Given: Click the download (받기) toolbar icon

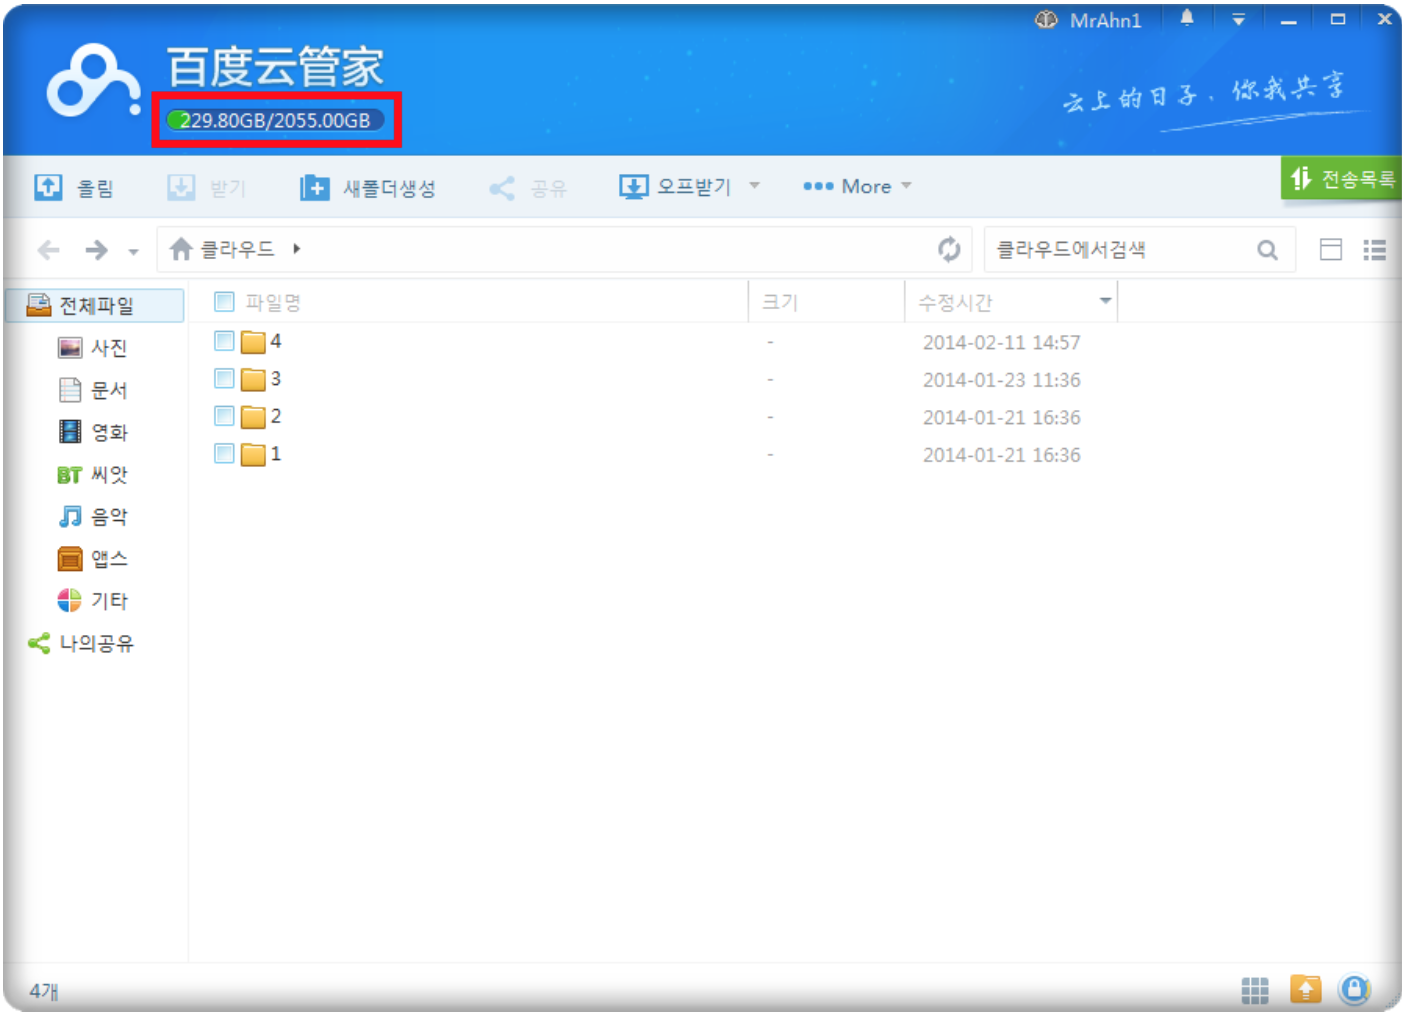Looking at the screenshot, I should (x=181, y=187).
